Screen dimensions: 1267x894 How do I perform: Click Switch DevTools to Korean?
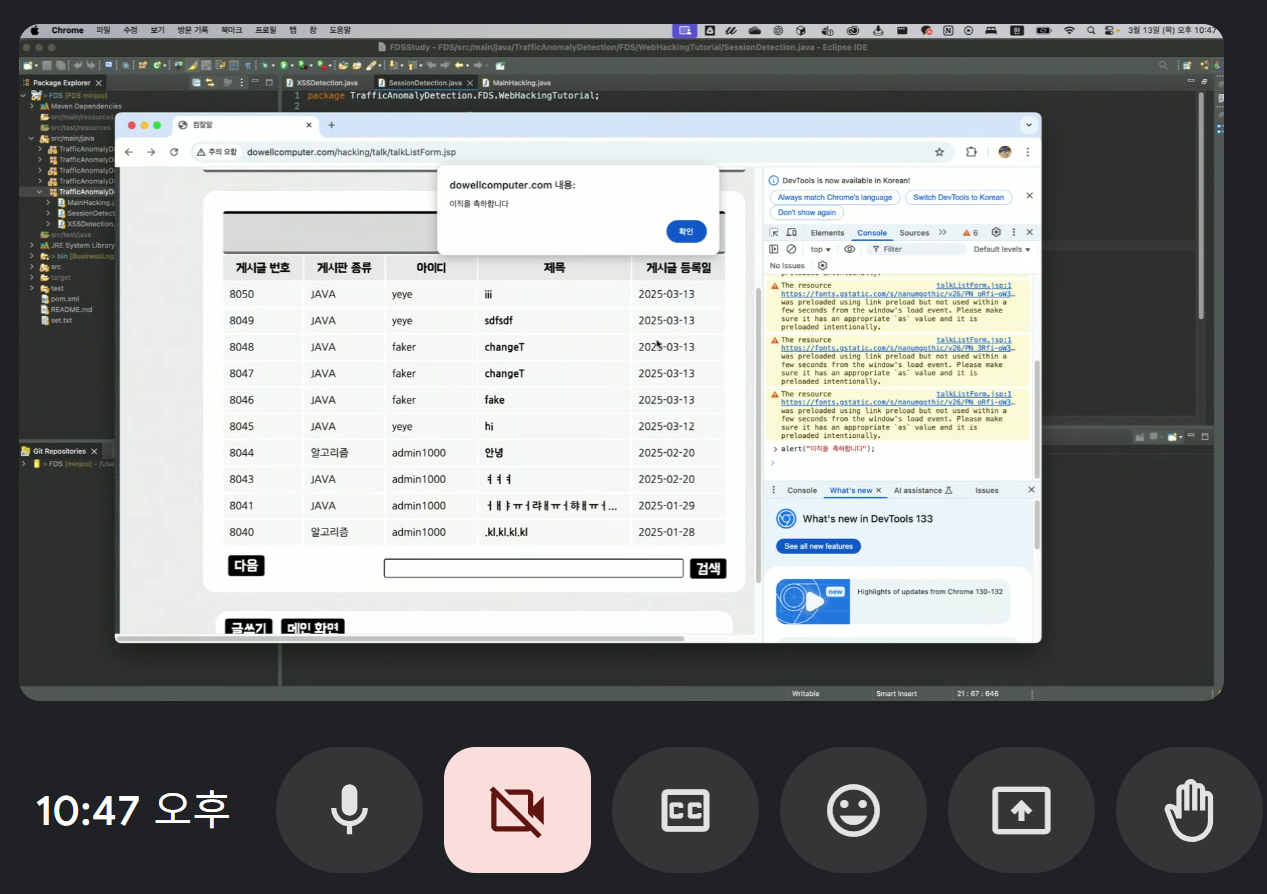[959, 197]
